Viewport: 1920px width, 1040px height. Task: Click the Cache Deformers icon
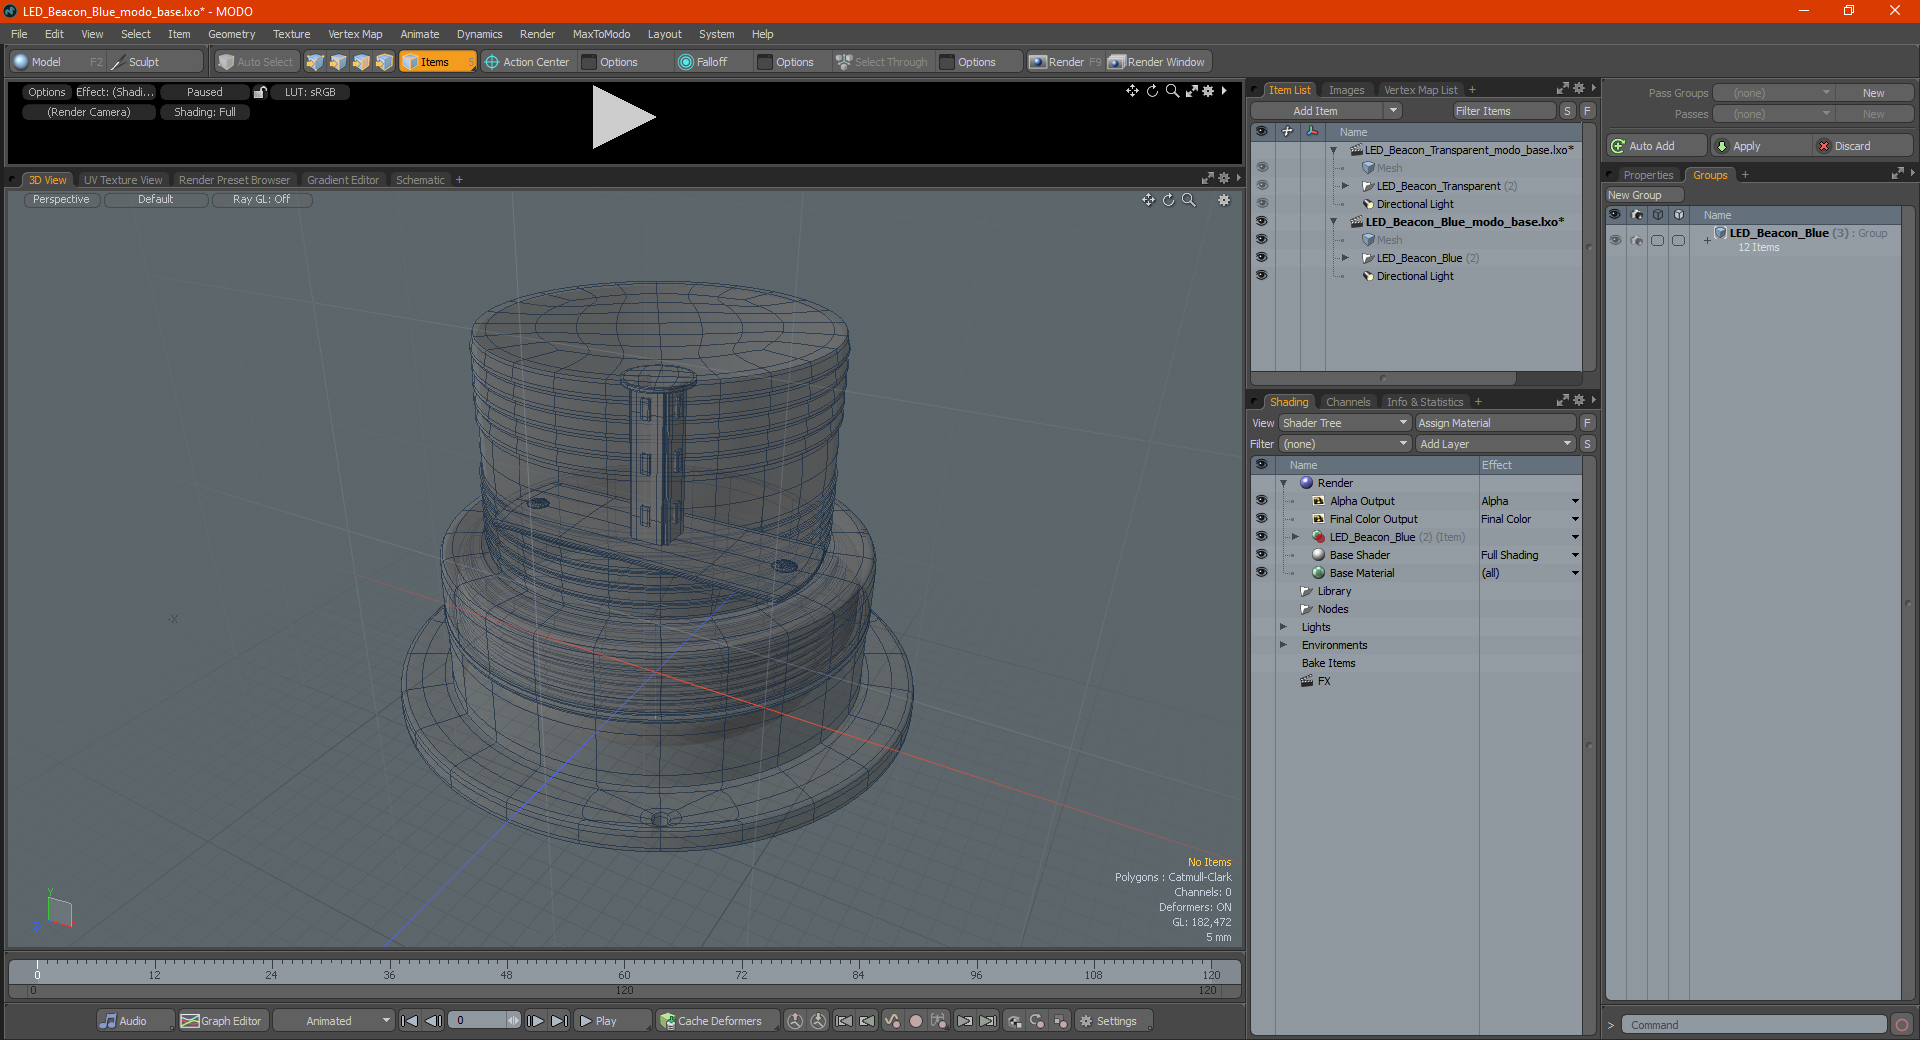point(667,1021)
